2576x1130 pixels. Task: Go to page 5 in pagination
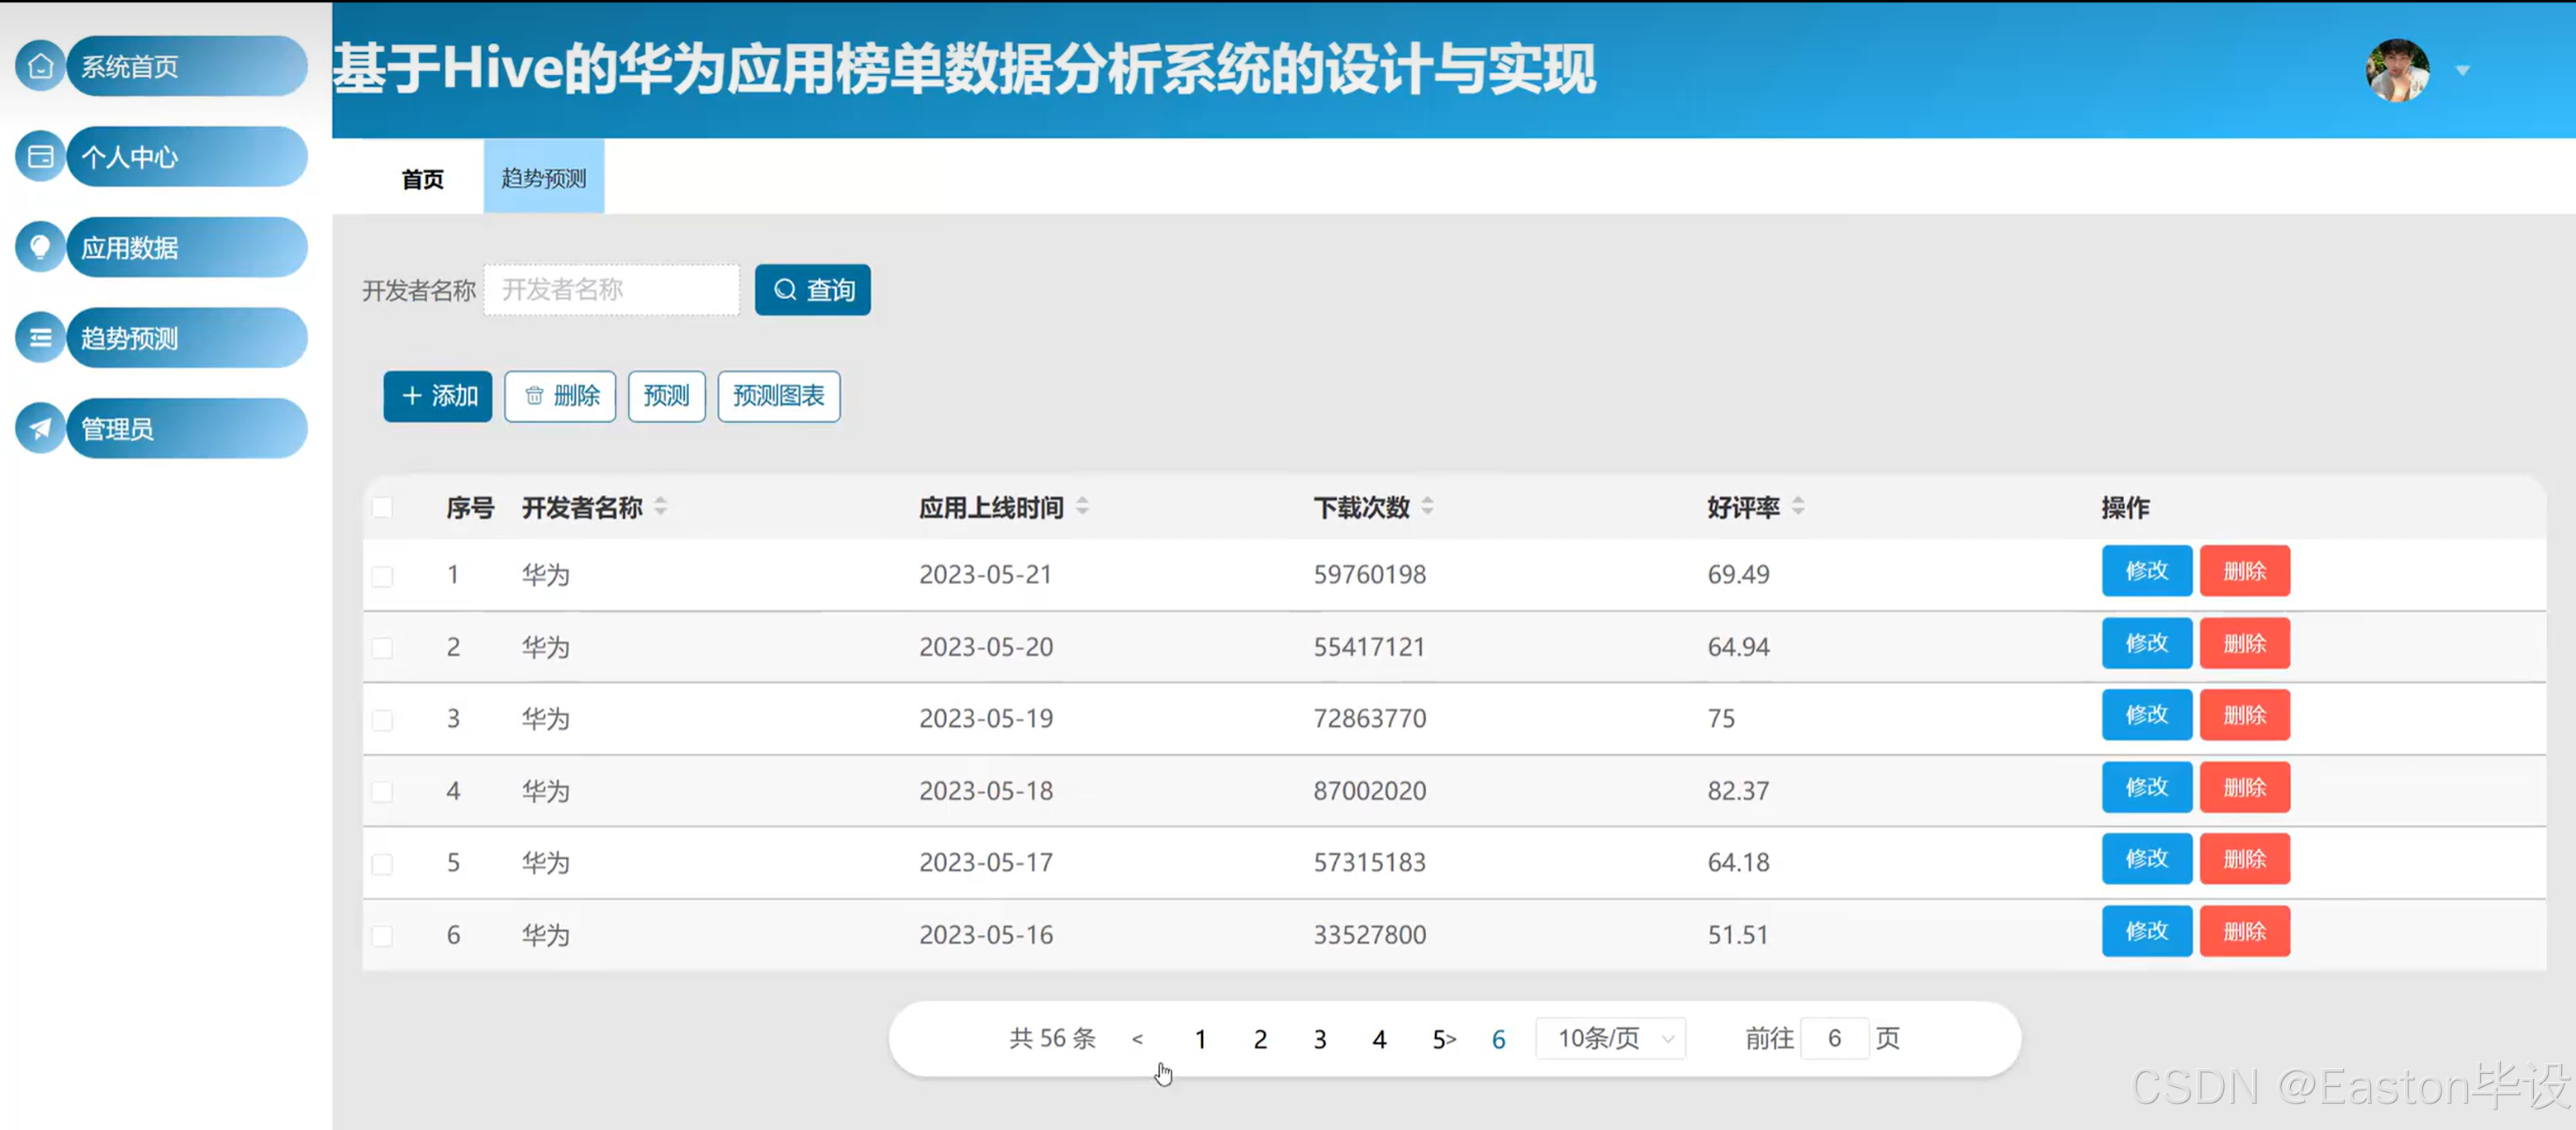[x=1439, y=1040]
